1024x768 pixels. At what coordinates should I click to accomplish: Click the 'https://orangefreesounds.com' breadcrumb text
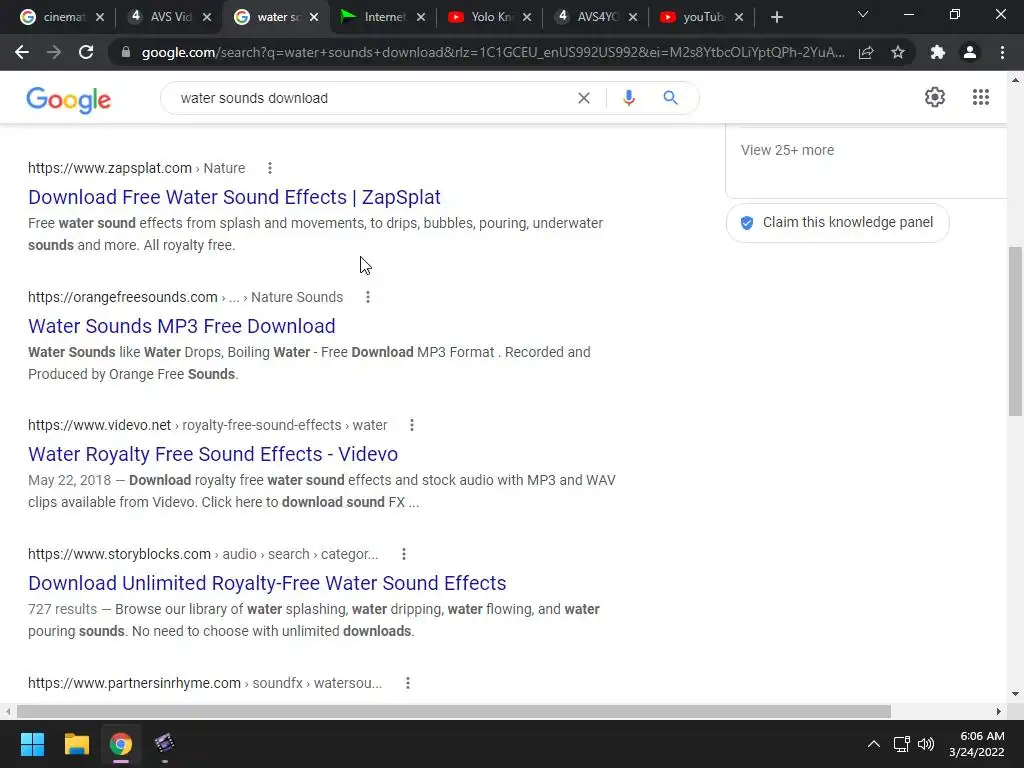tap(123, 297)
